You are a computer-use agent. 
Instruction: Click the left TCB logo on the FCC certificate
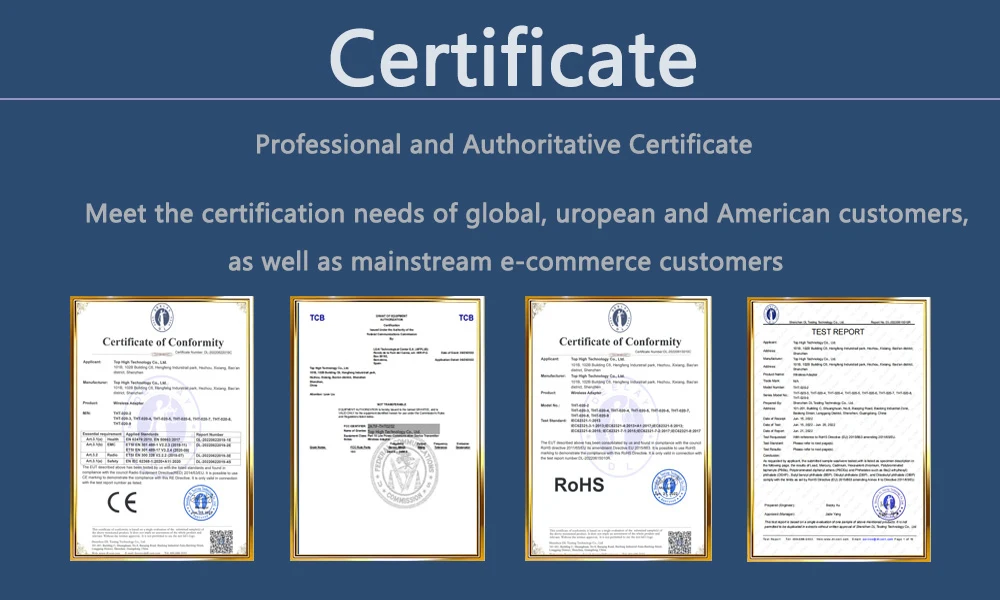tap(316, 318)
